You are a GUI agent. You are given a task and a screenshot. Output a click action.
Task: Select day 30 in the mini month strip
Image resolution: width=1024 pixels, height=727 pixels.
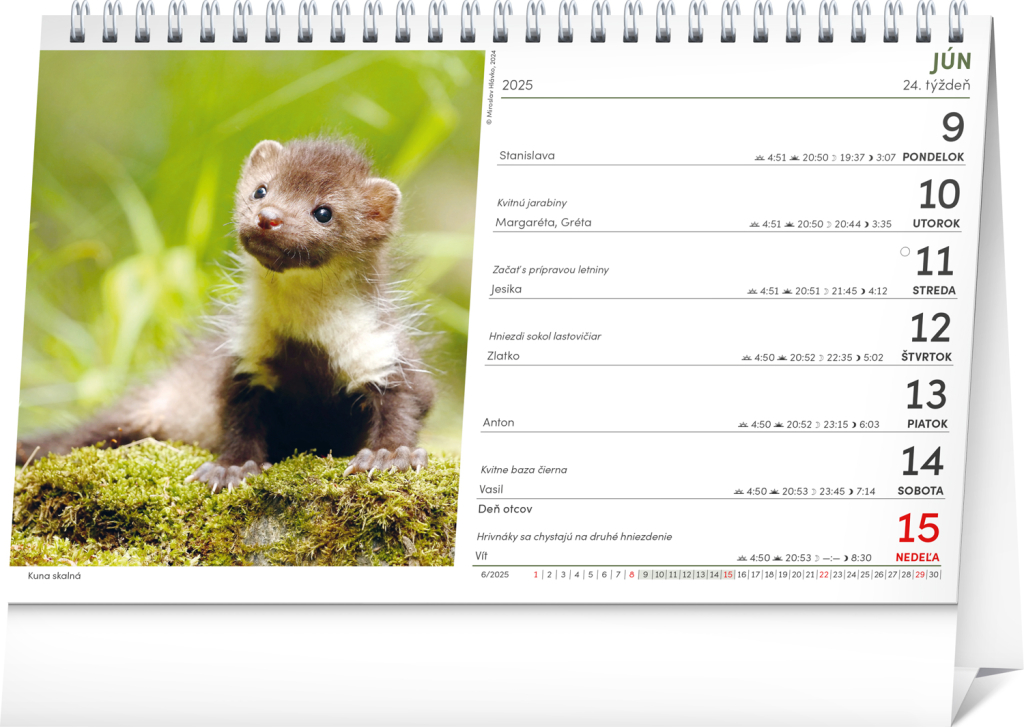933,575
